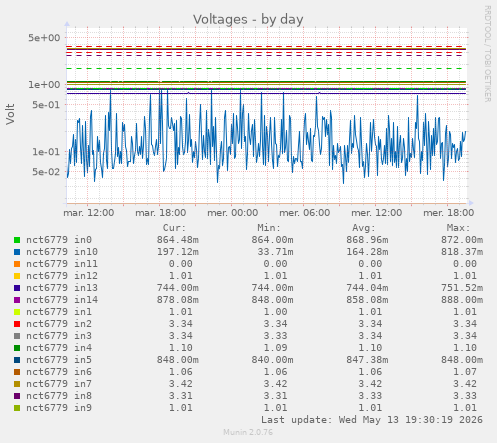This screenshot has width=497, height=443.
Task: Click the olive-gold swatch for nct6779 in7
Action: pos(17,384)
